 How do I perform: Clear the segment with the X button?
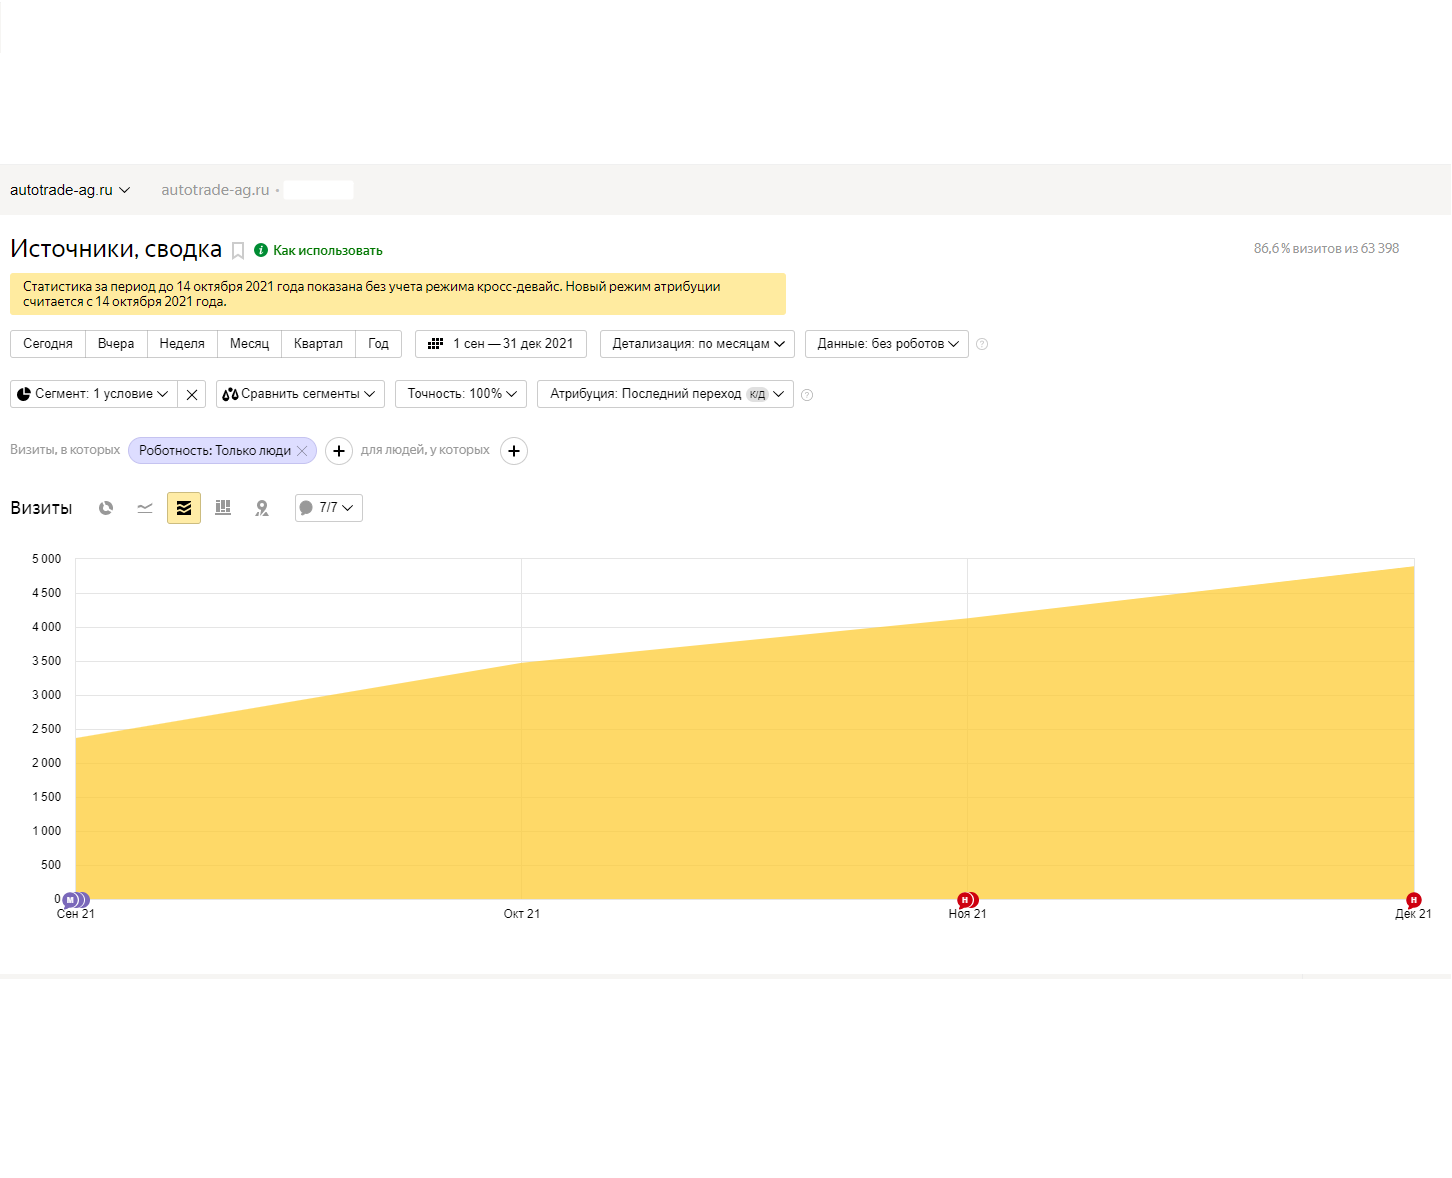coord(192,394)
